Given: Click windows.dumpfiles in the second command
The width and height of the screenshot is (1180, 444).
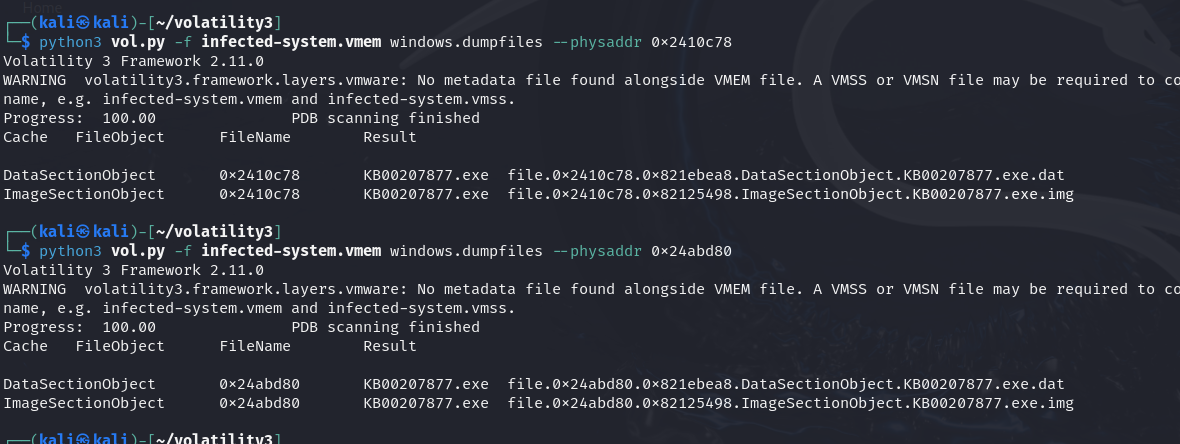Looking at the screenshot, I should tap(466, 250).
